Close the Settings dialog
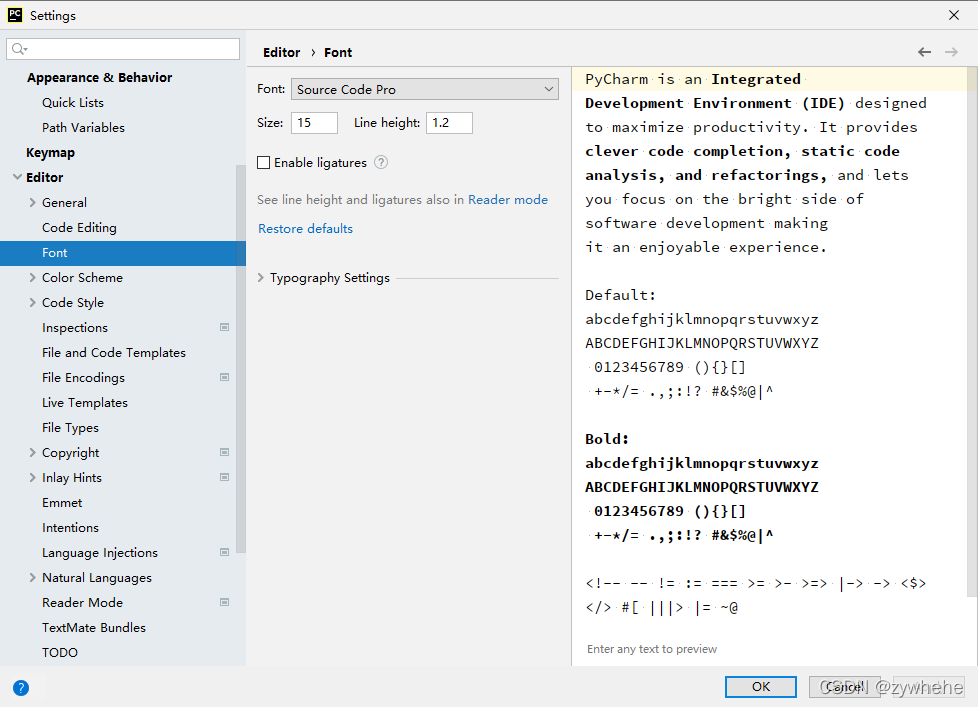Image resolution: width=978 pixels, height=707 pixels. pos(954,15)
